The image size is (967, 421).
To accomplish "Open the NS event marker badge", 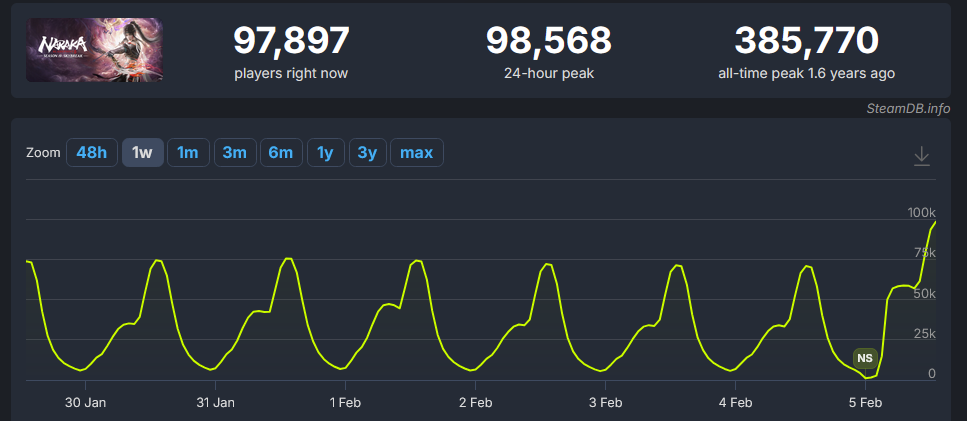I will (865, 358).
